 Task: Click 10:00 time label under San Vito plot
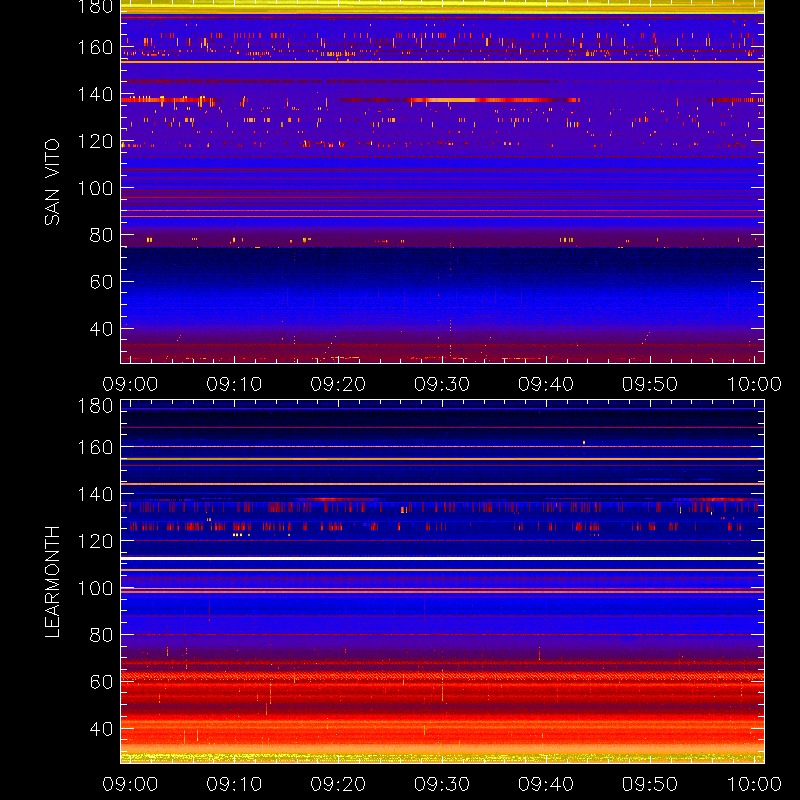pyautogui.click(x=754, y=384)
